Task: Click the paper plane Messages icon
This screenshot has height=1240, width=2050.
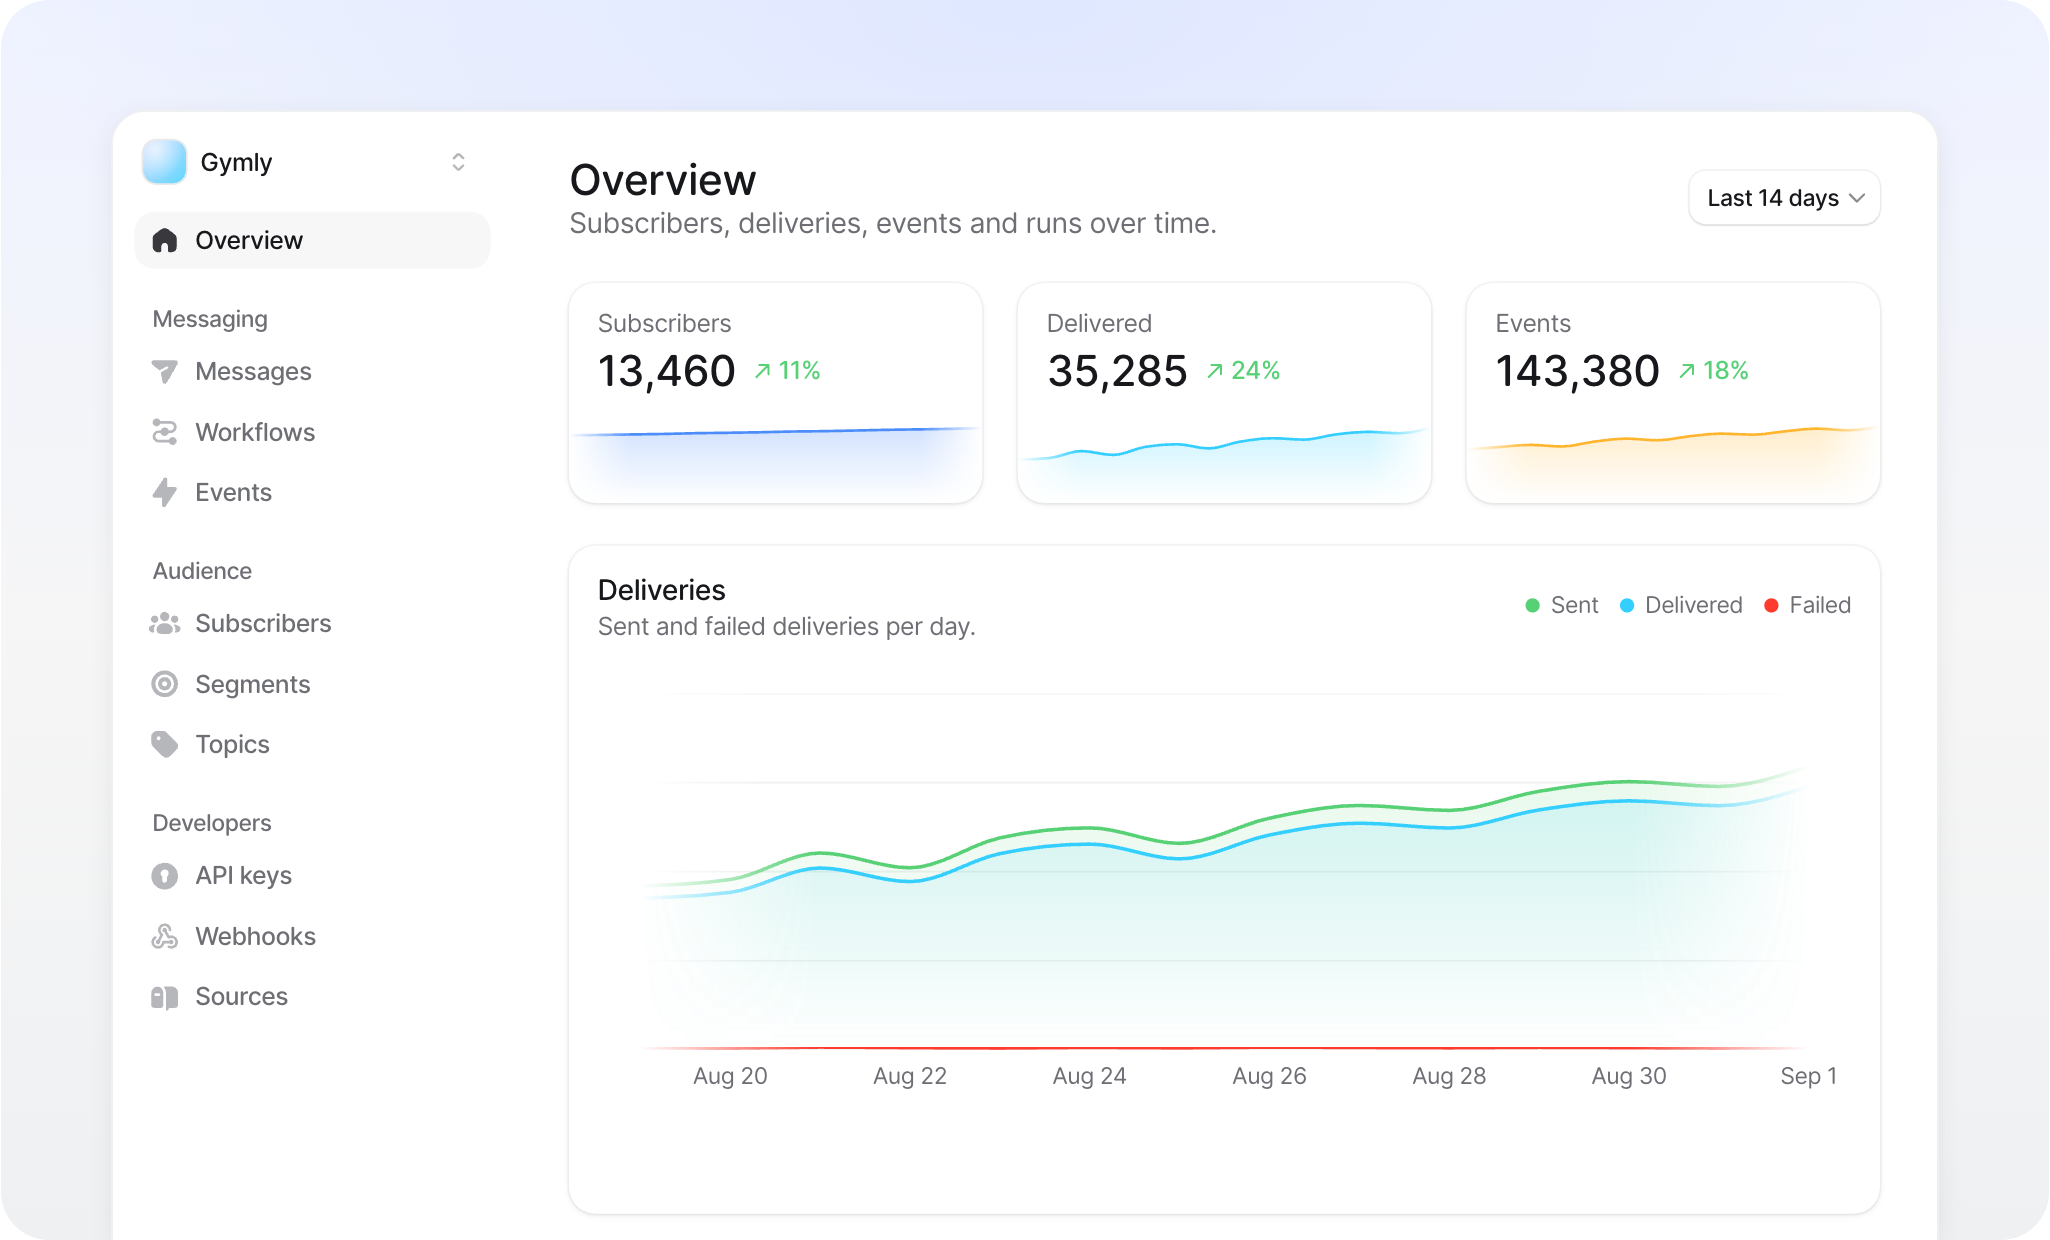Action: click(165, 372)
